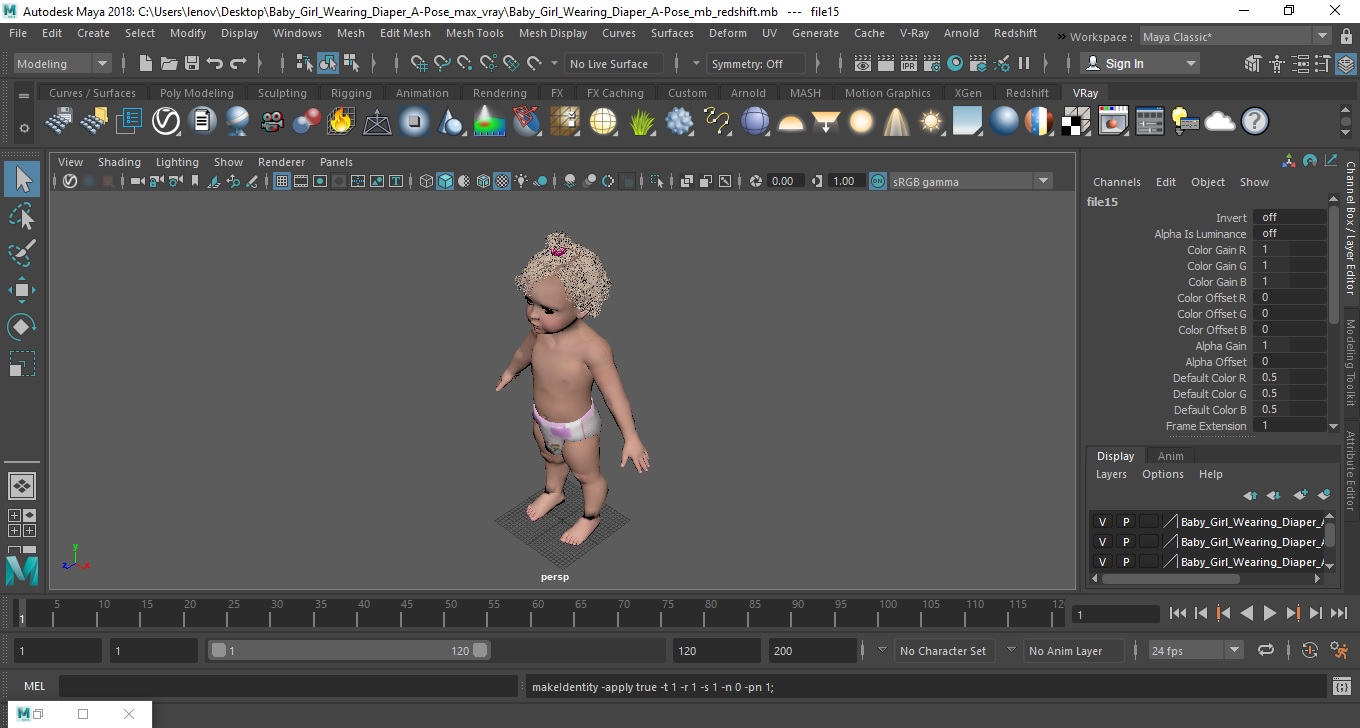1360x728 pixels.
Task: Click the MEL command language button
Action: tap(35, 686)
